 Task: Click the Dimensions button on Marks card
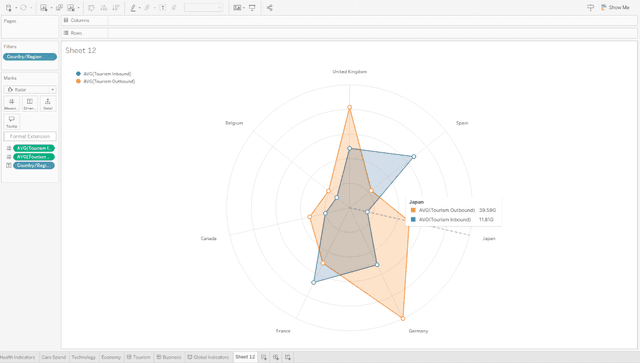(x=29, y=104)
